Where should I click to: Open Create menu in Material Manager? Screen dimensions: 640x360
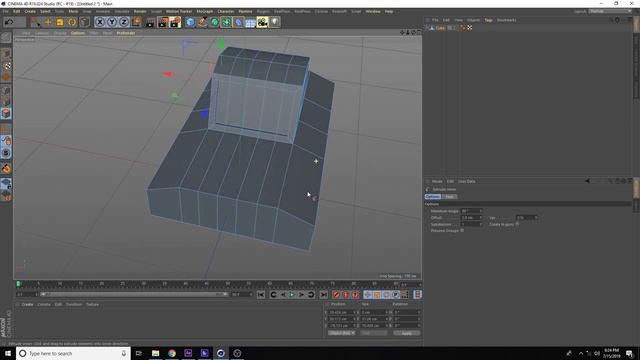pyautogui.click(x=27, y=304)
